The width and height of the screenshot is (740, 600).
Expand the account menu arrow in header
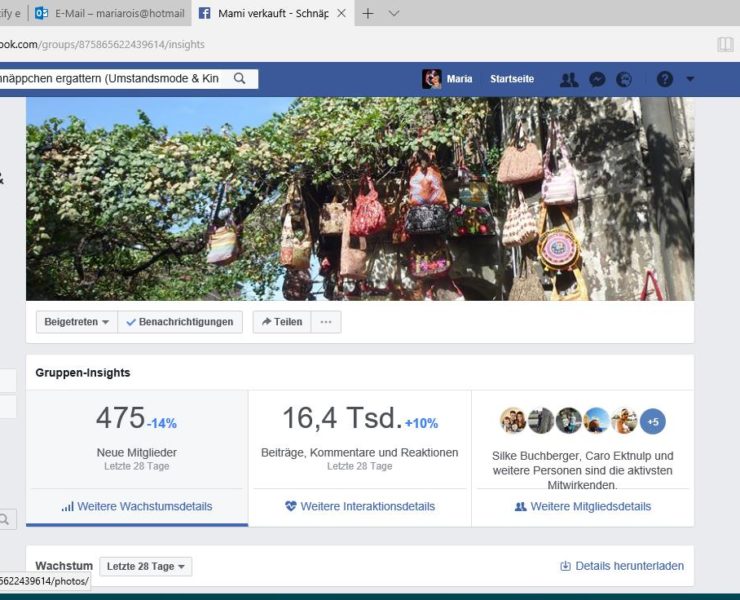point(690,79)
